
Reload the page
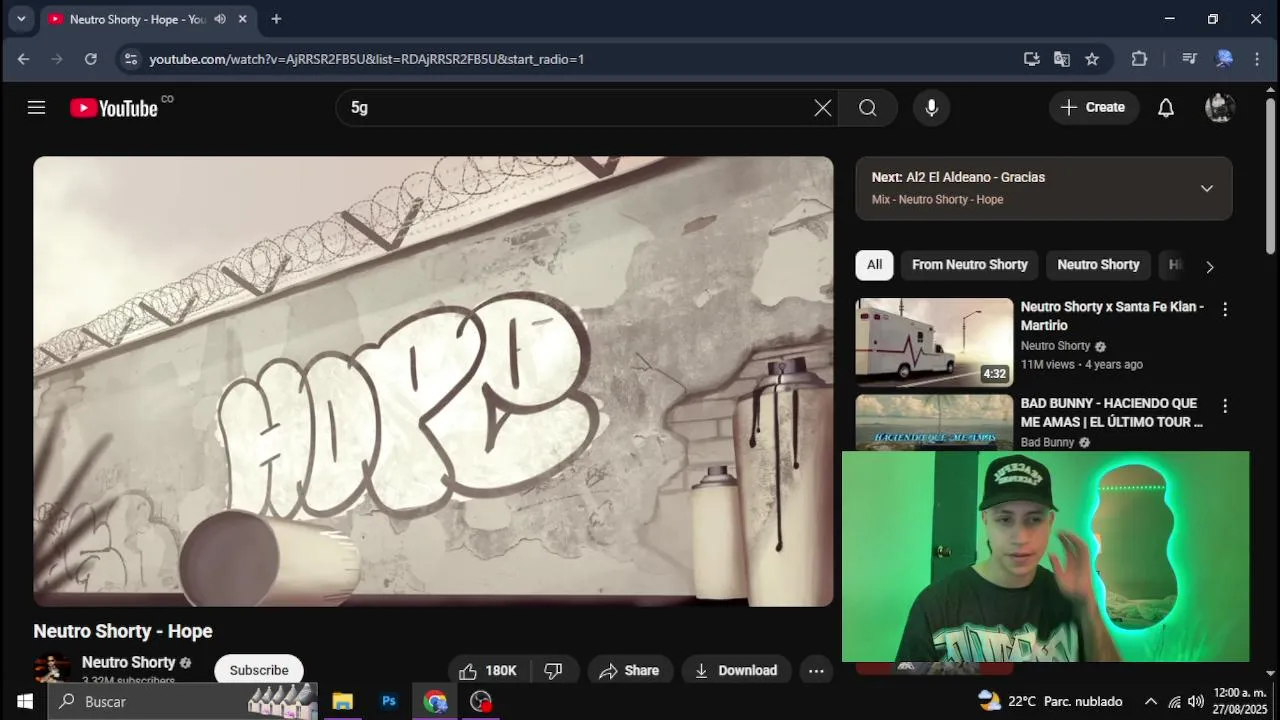[91, 59]
